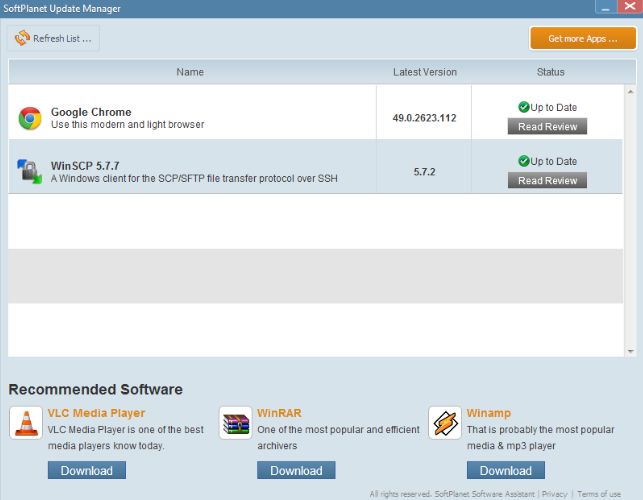Click the WinSCP lock icon
The image size is (643, 500).
click(x=30, y=171)
